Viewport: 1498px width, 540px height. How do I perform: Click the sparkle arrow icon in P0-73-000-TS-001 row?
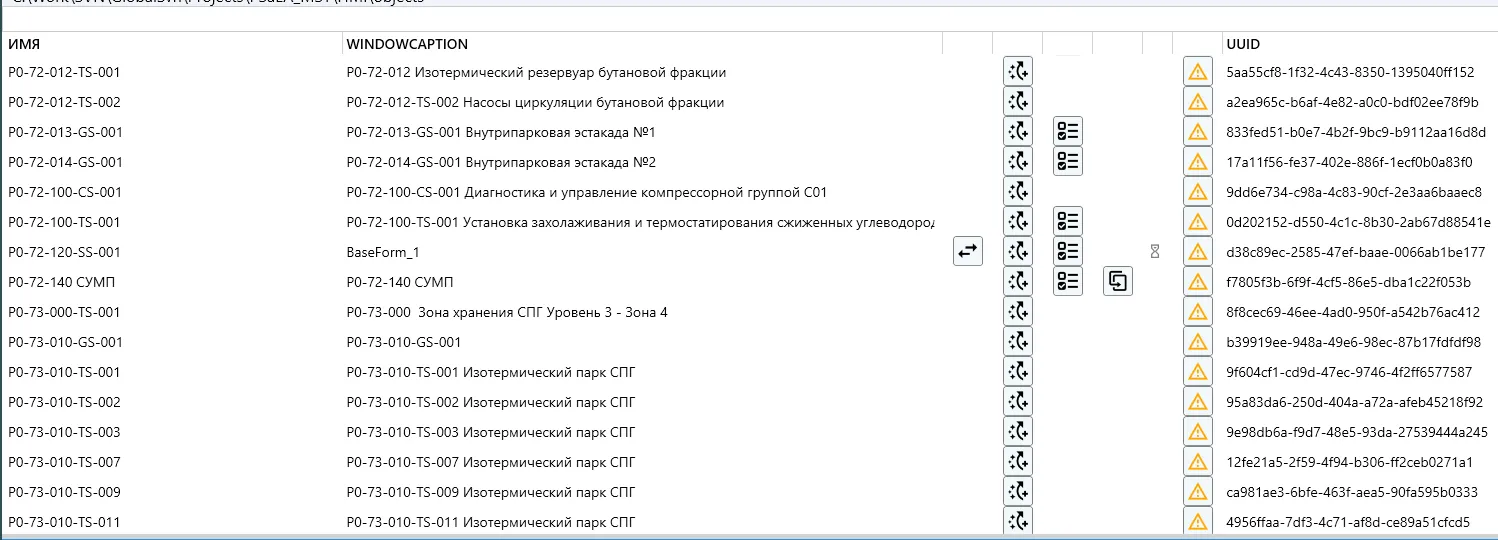[1018, 312]
